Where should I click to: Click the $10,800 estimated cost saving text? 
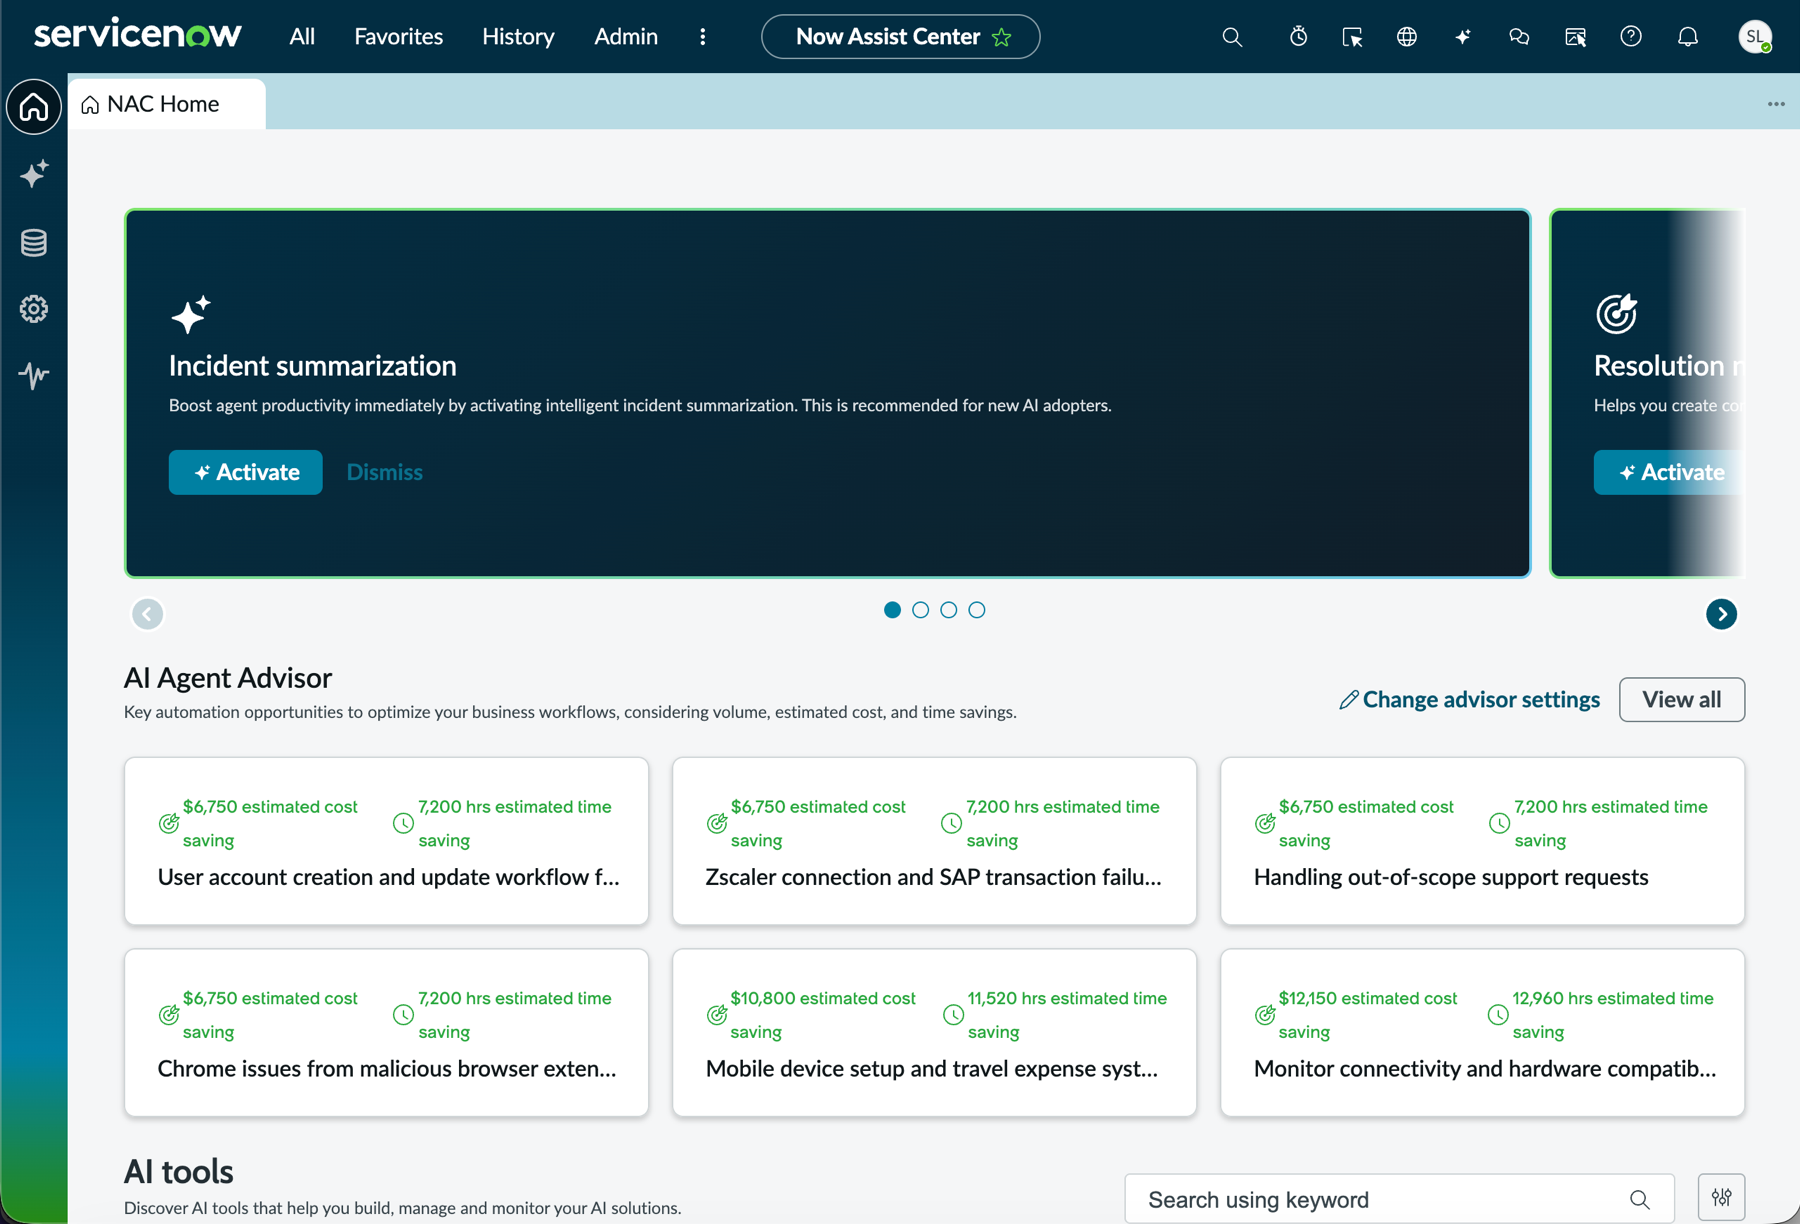click(x=823, y=1014)
